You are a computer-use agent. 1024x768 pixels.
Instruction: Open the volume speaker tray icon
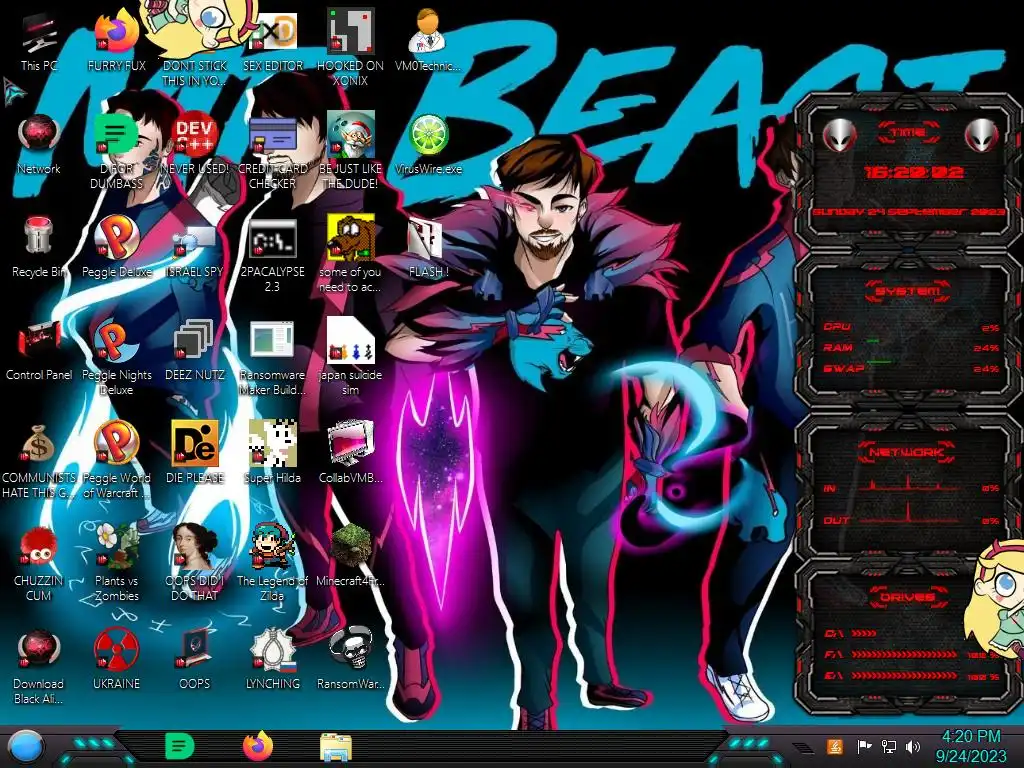pos(913,746)
